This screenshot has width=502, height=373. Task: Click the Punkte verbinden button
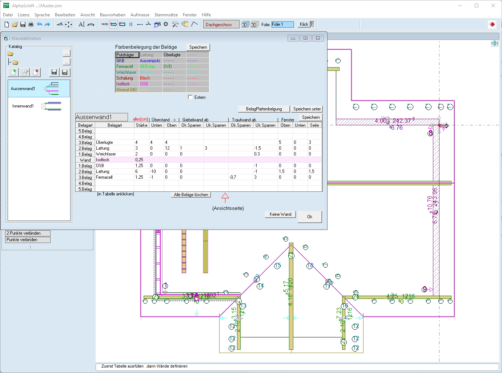(x=28, y=240)
